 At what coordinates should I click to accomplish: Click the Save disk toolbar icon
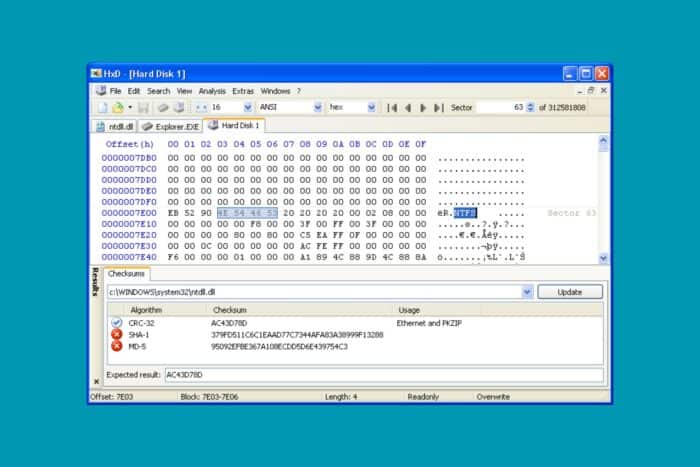(143, 107)
